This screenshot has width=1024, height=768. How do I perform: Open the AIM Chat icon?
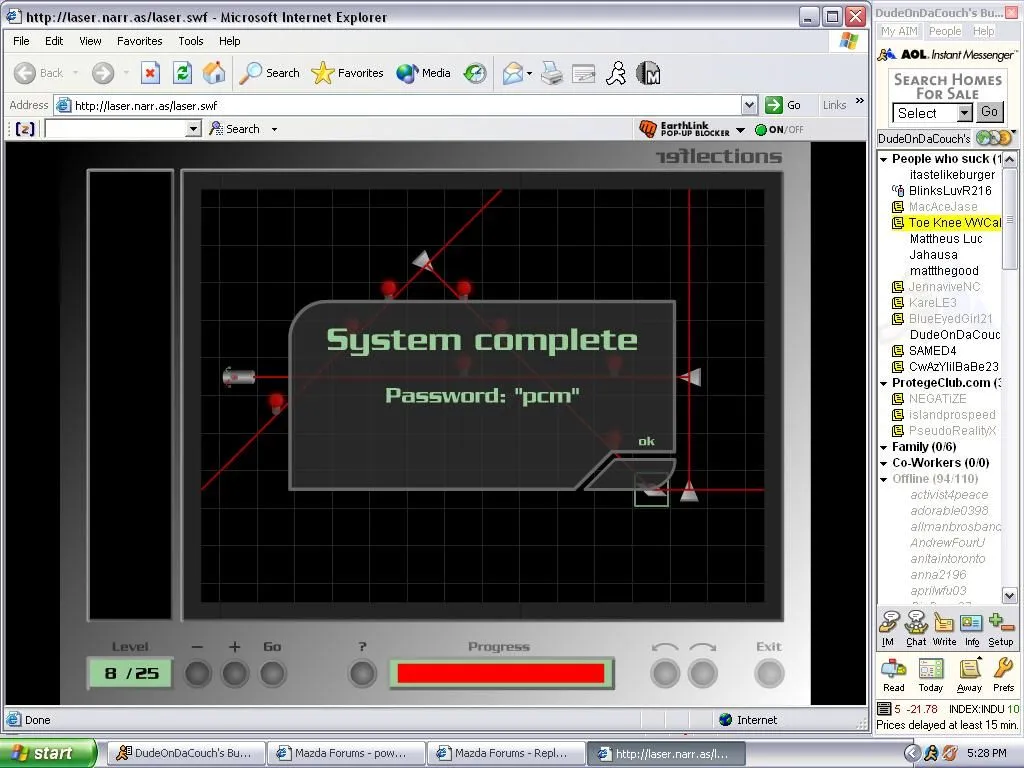click(916, 628)
